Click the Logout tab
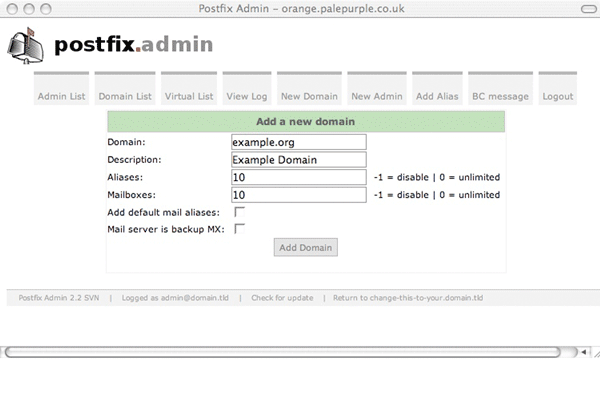The image size is (600, 400). tap(557, 96)
